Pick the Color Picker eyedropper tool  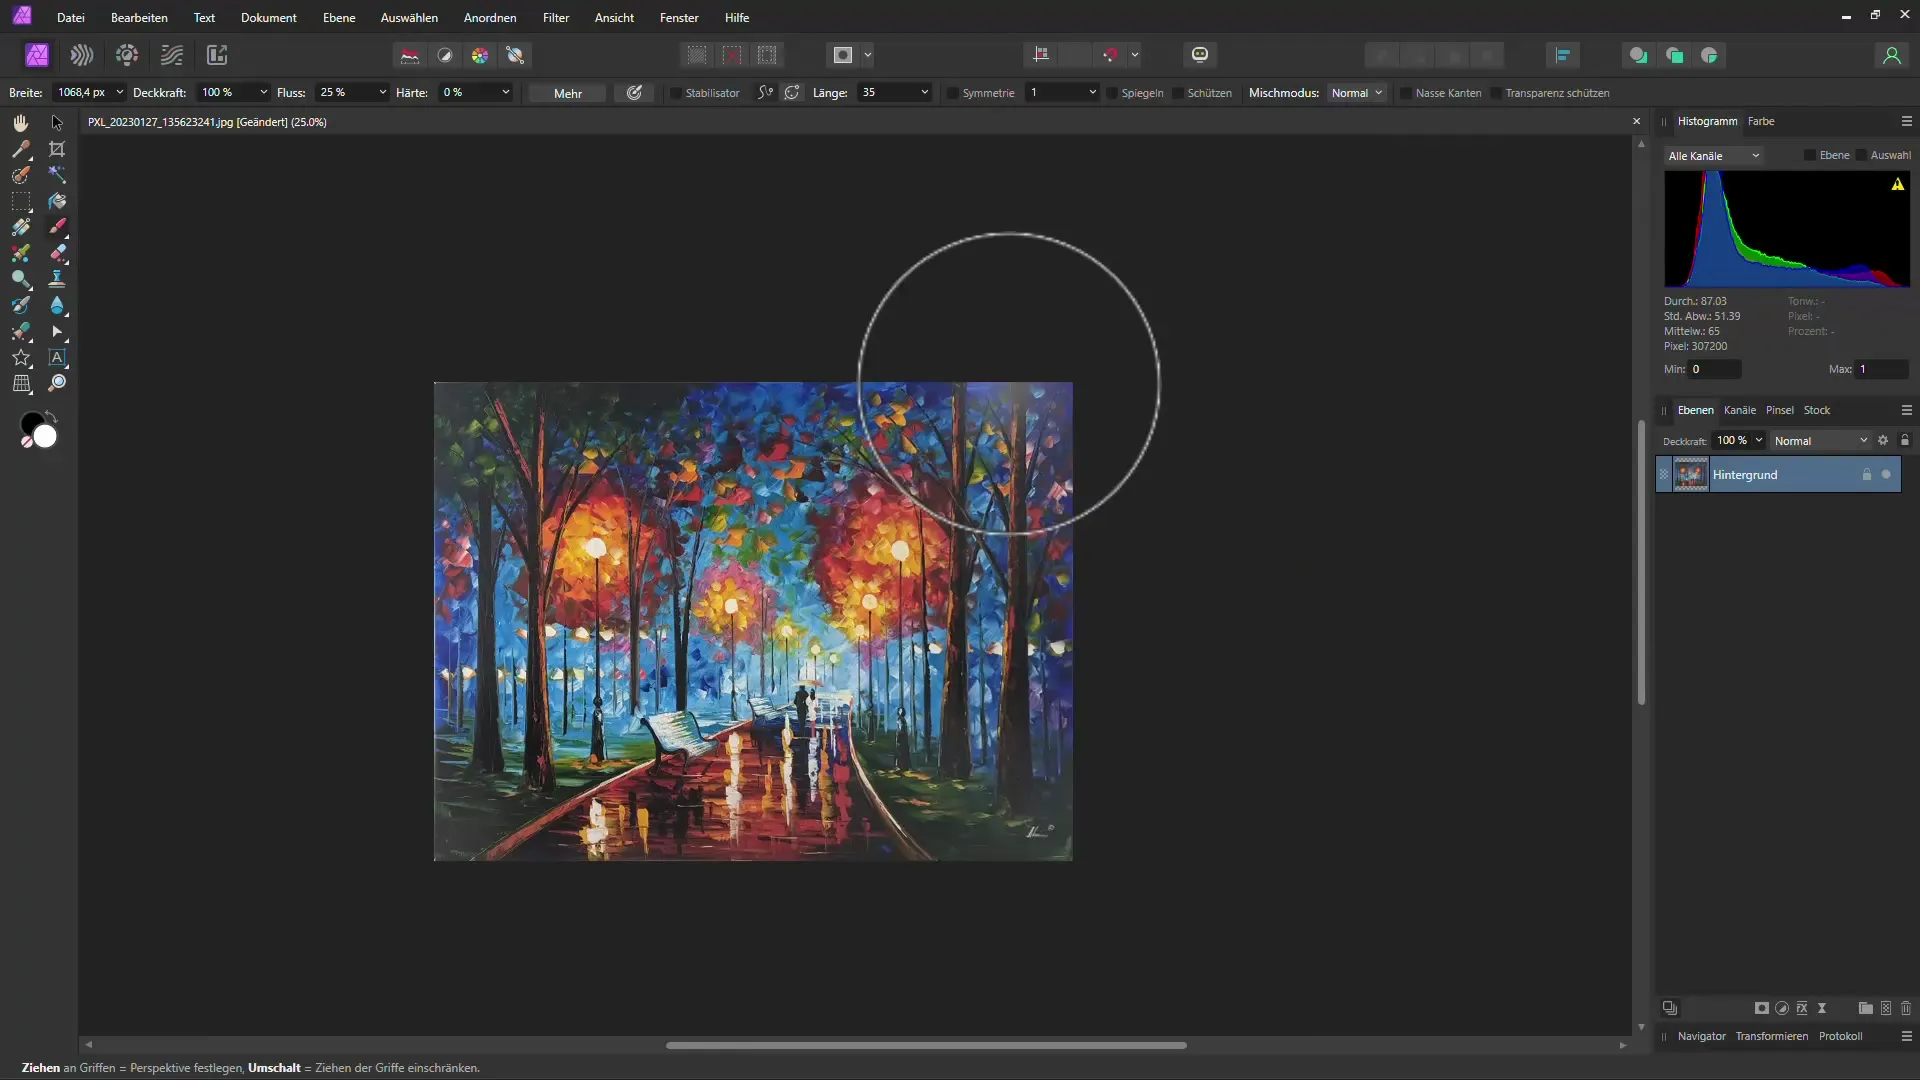point(21,149)
